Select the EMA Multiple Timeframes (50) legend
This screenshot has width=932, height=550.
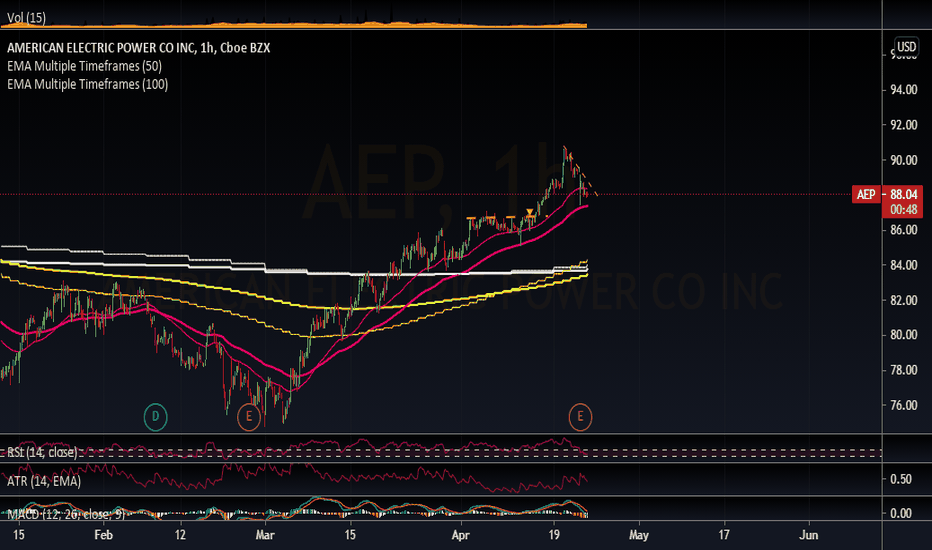pos(84,66)
